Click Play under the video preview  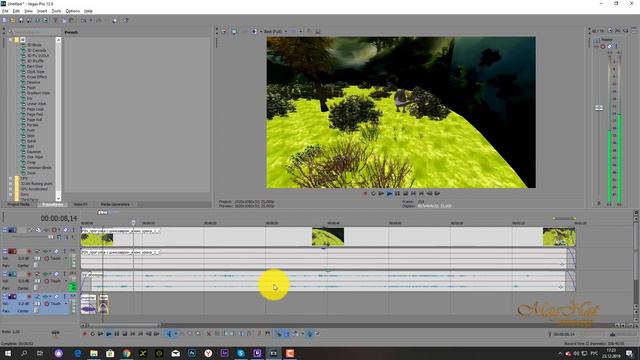pos(389,193)
